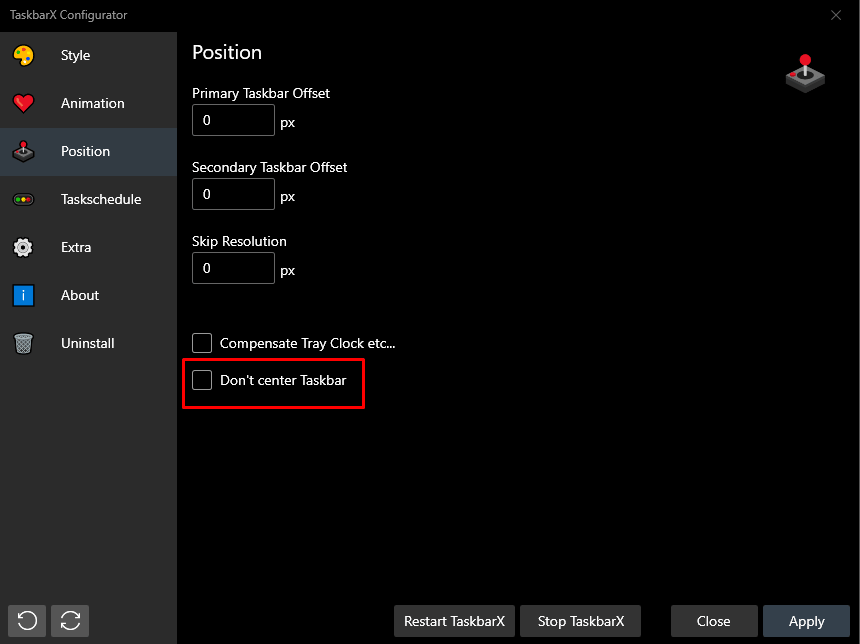Screen dimensions: 860x644
Task: Click the Style palette icon
Action: click(23, 55)
